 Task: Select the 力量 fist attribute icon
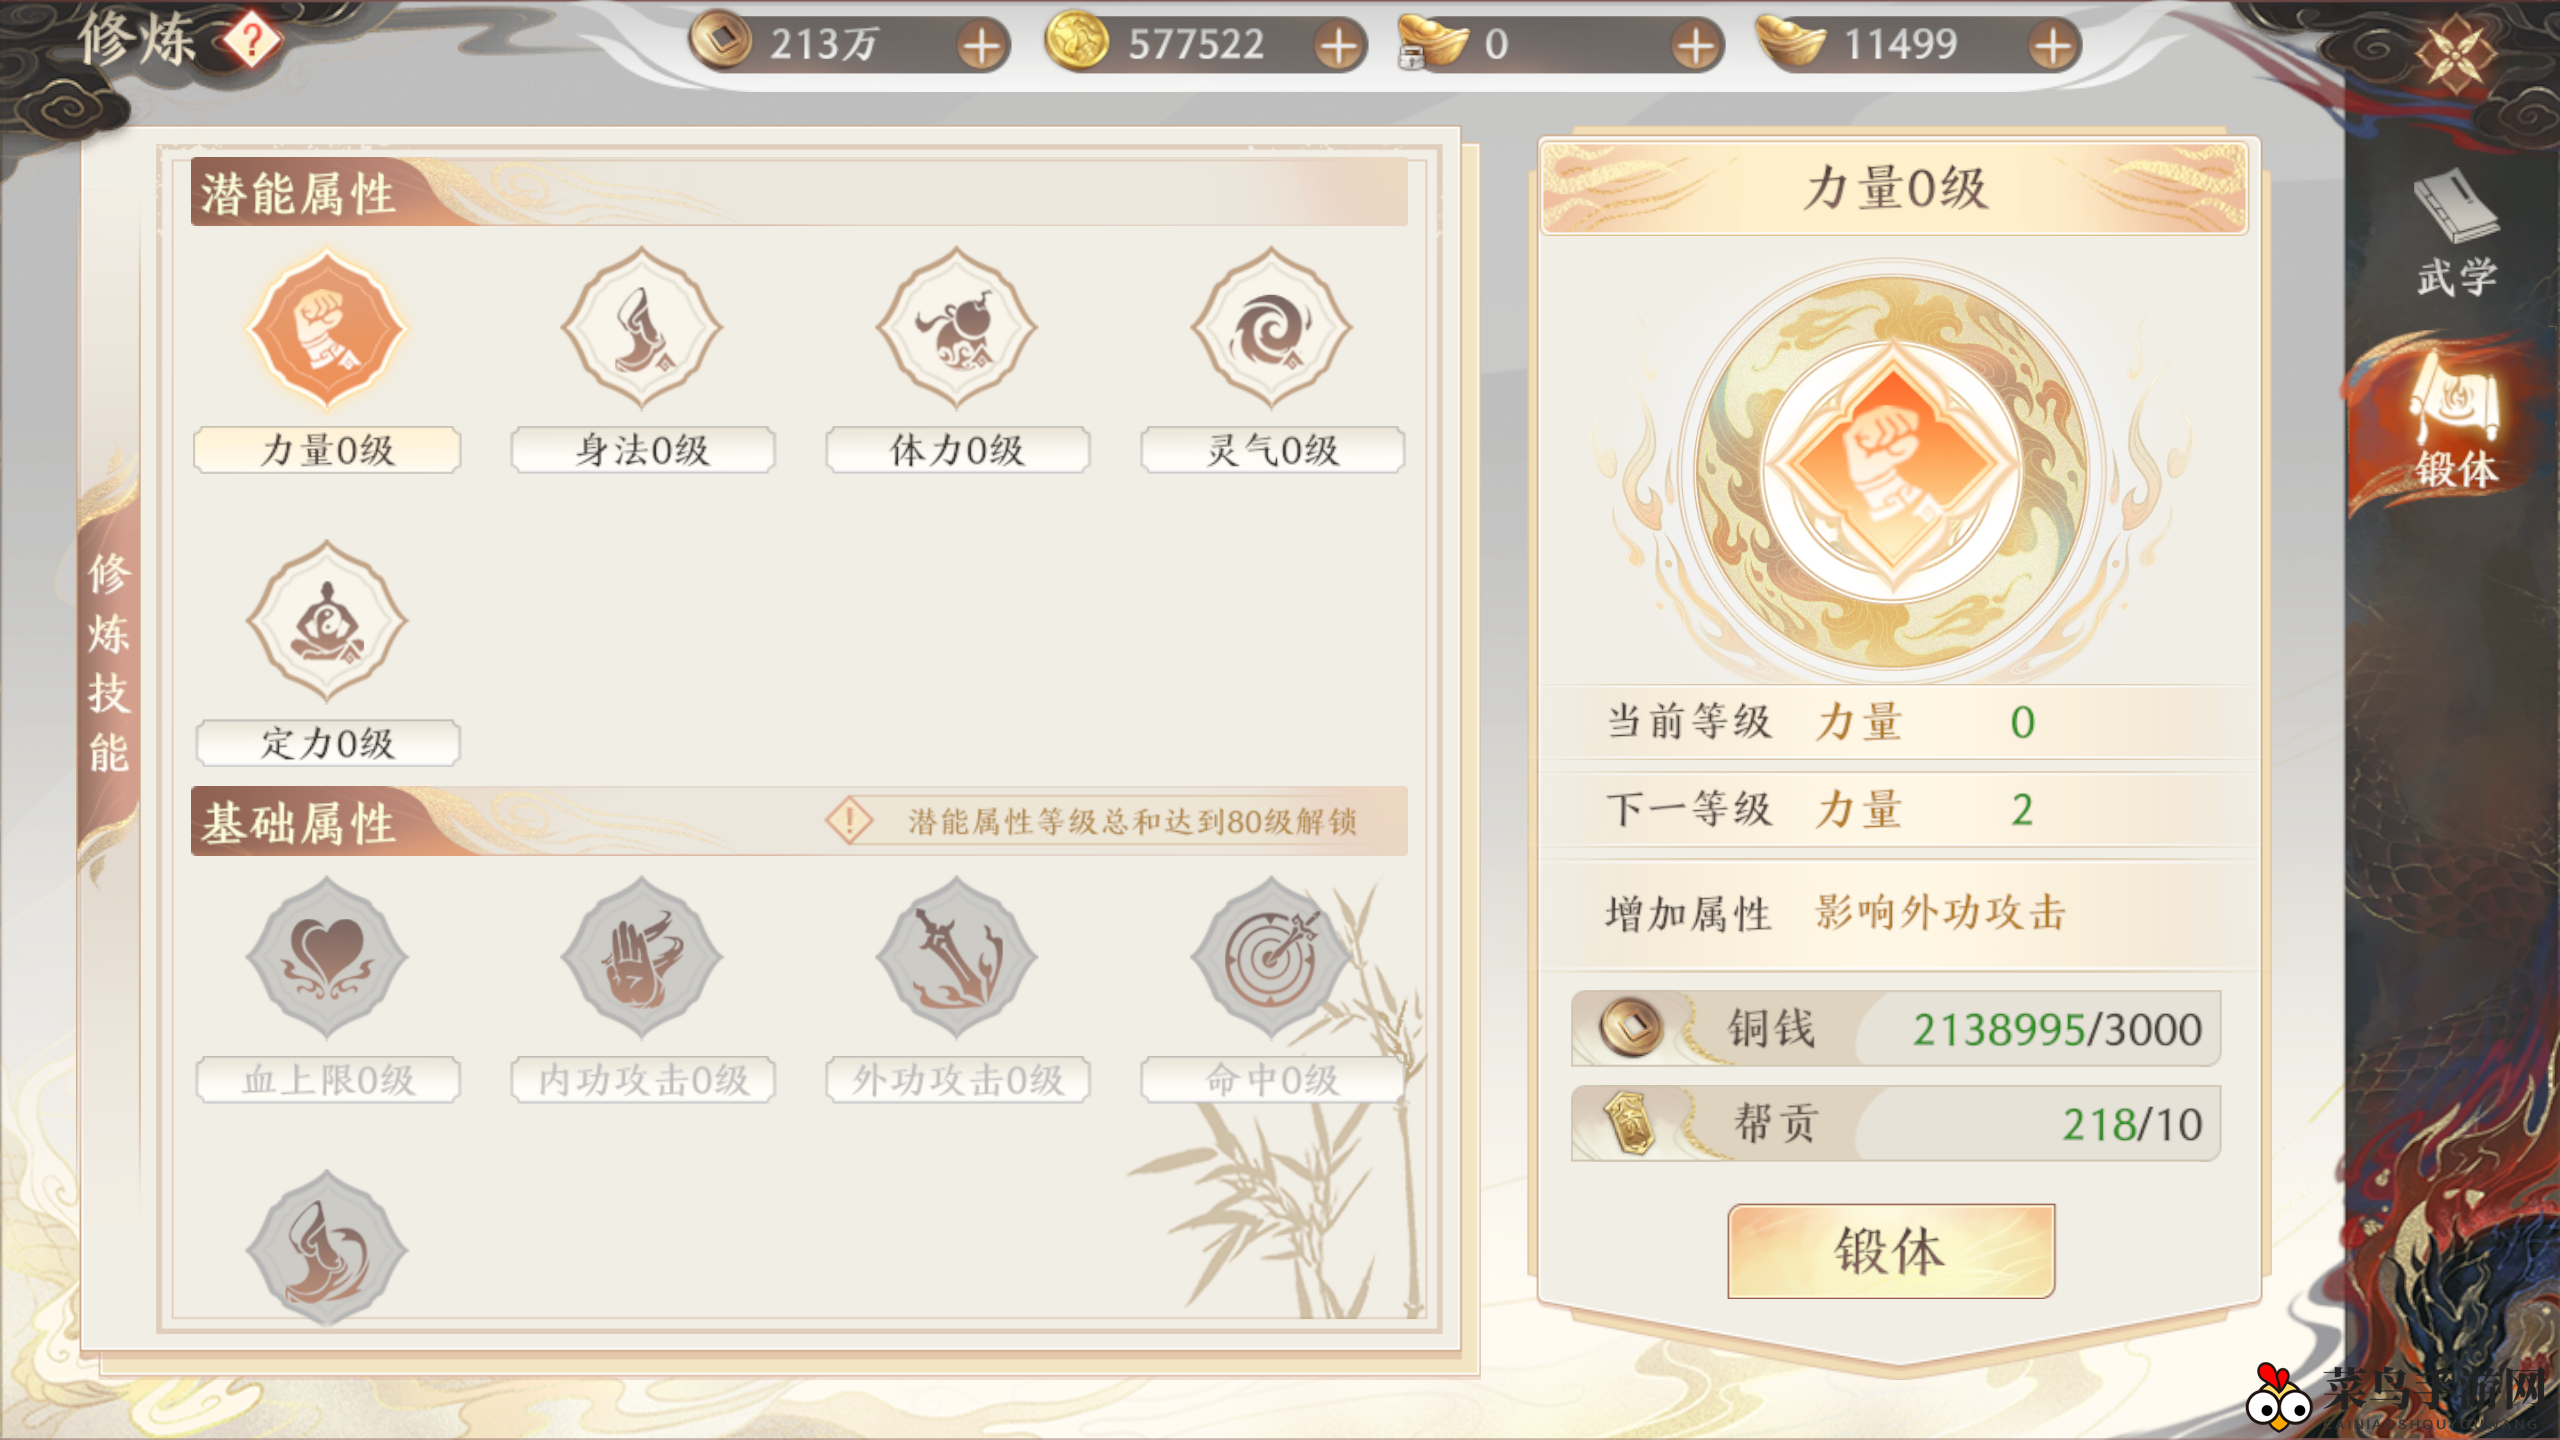coord(326,328)
